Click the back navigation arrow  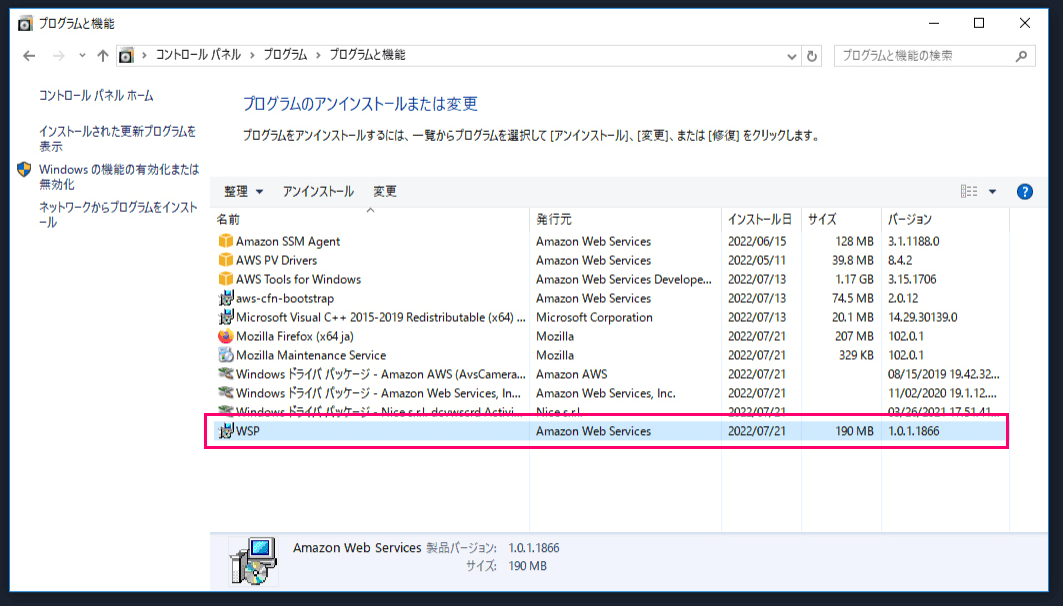coord(28,56)
